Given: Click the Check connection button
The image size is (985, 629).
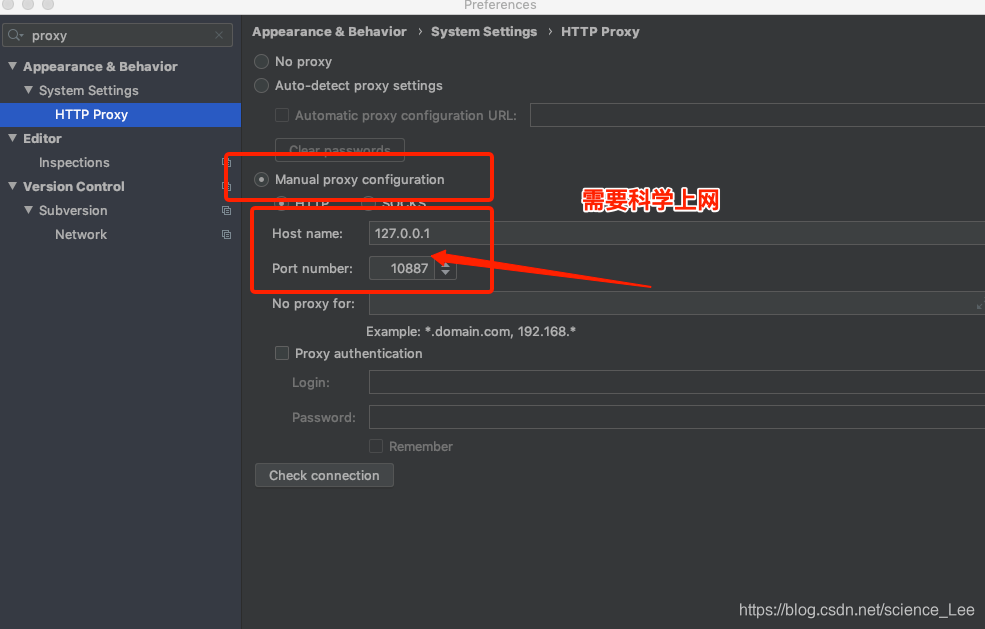Looking at the screenshot, I should [324, 475].
